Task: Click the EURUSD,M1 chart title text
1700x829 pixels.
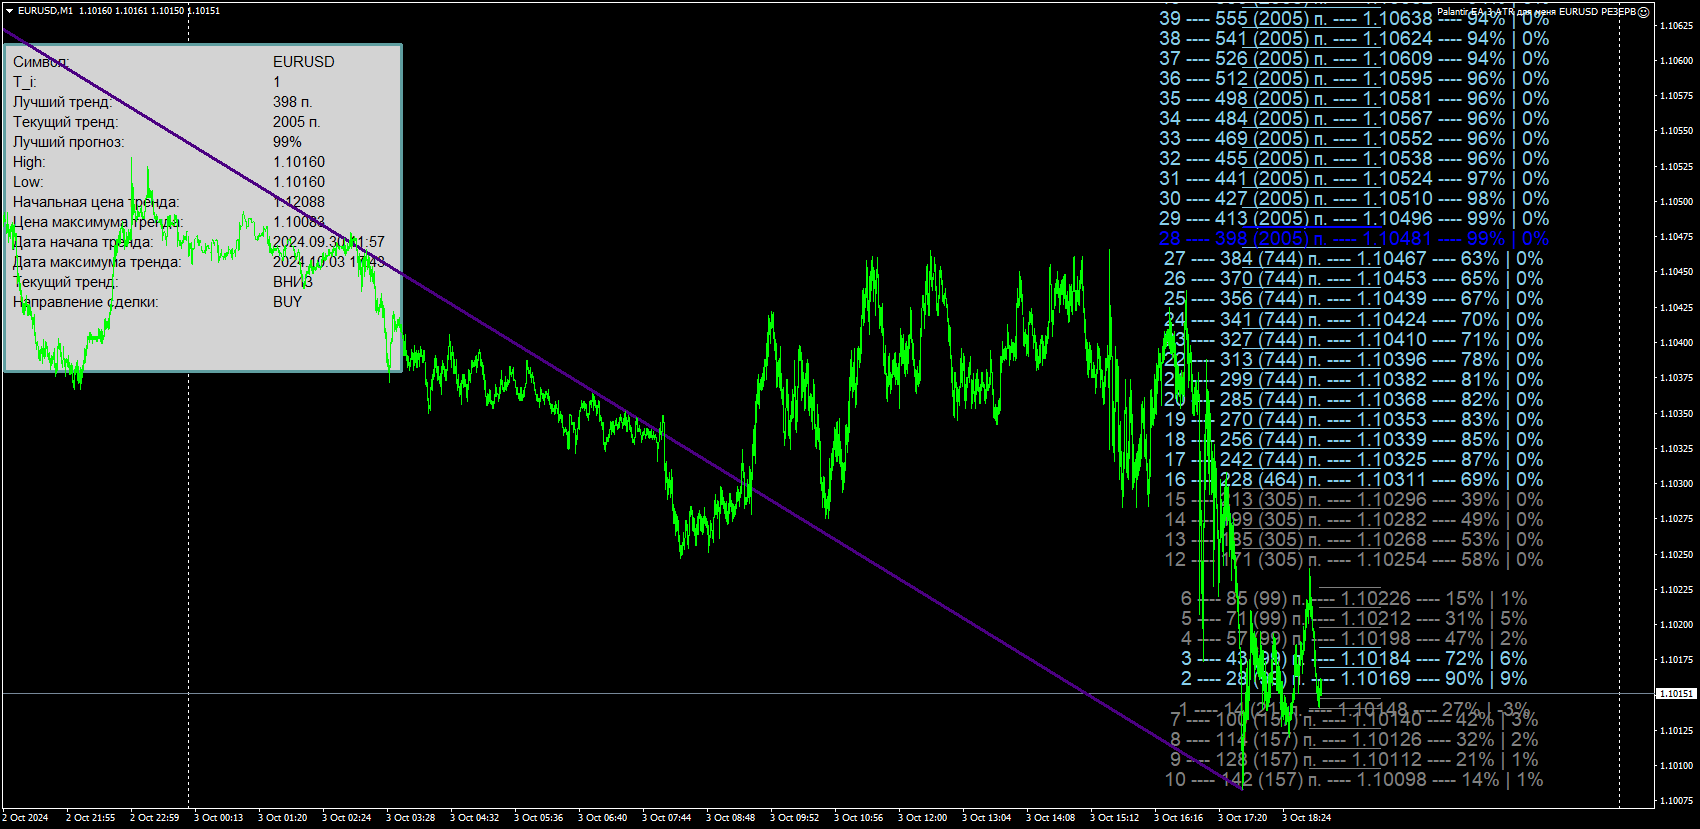Action: point(45,11)
